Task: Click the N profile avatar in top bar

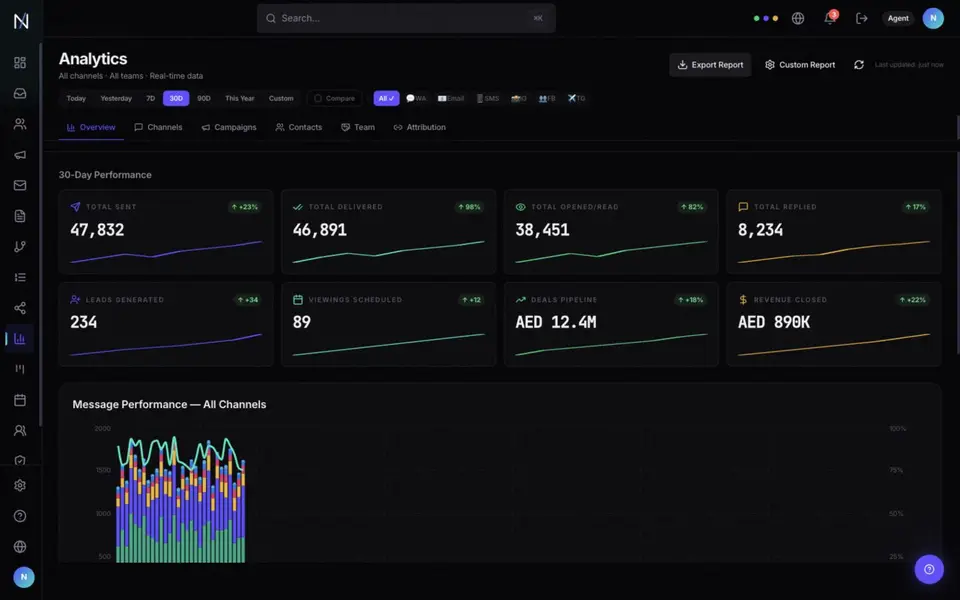Action: [933, 18]
